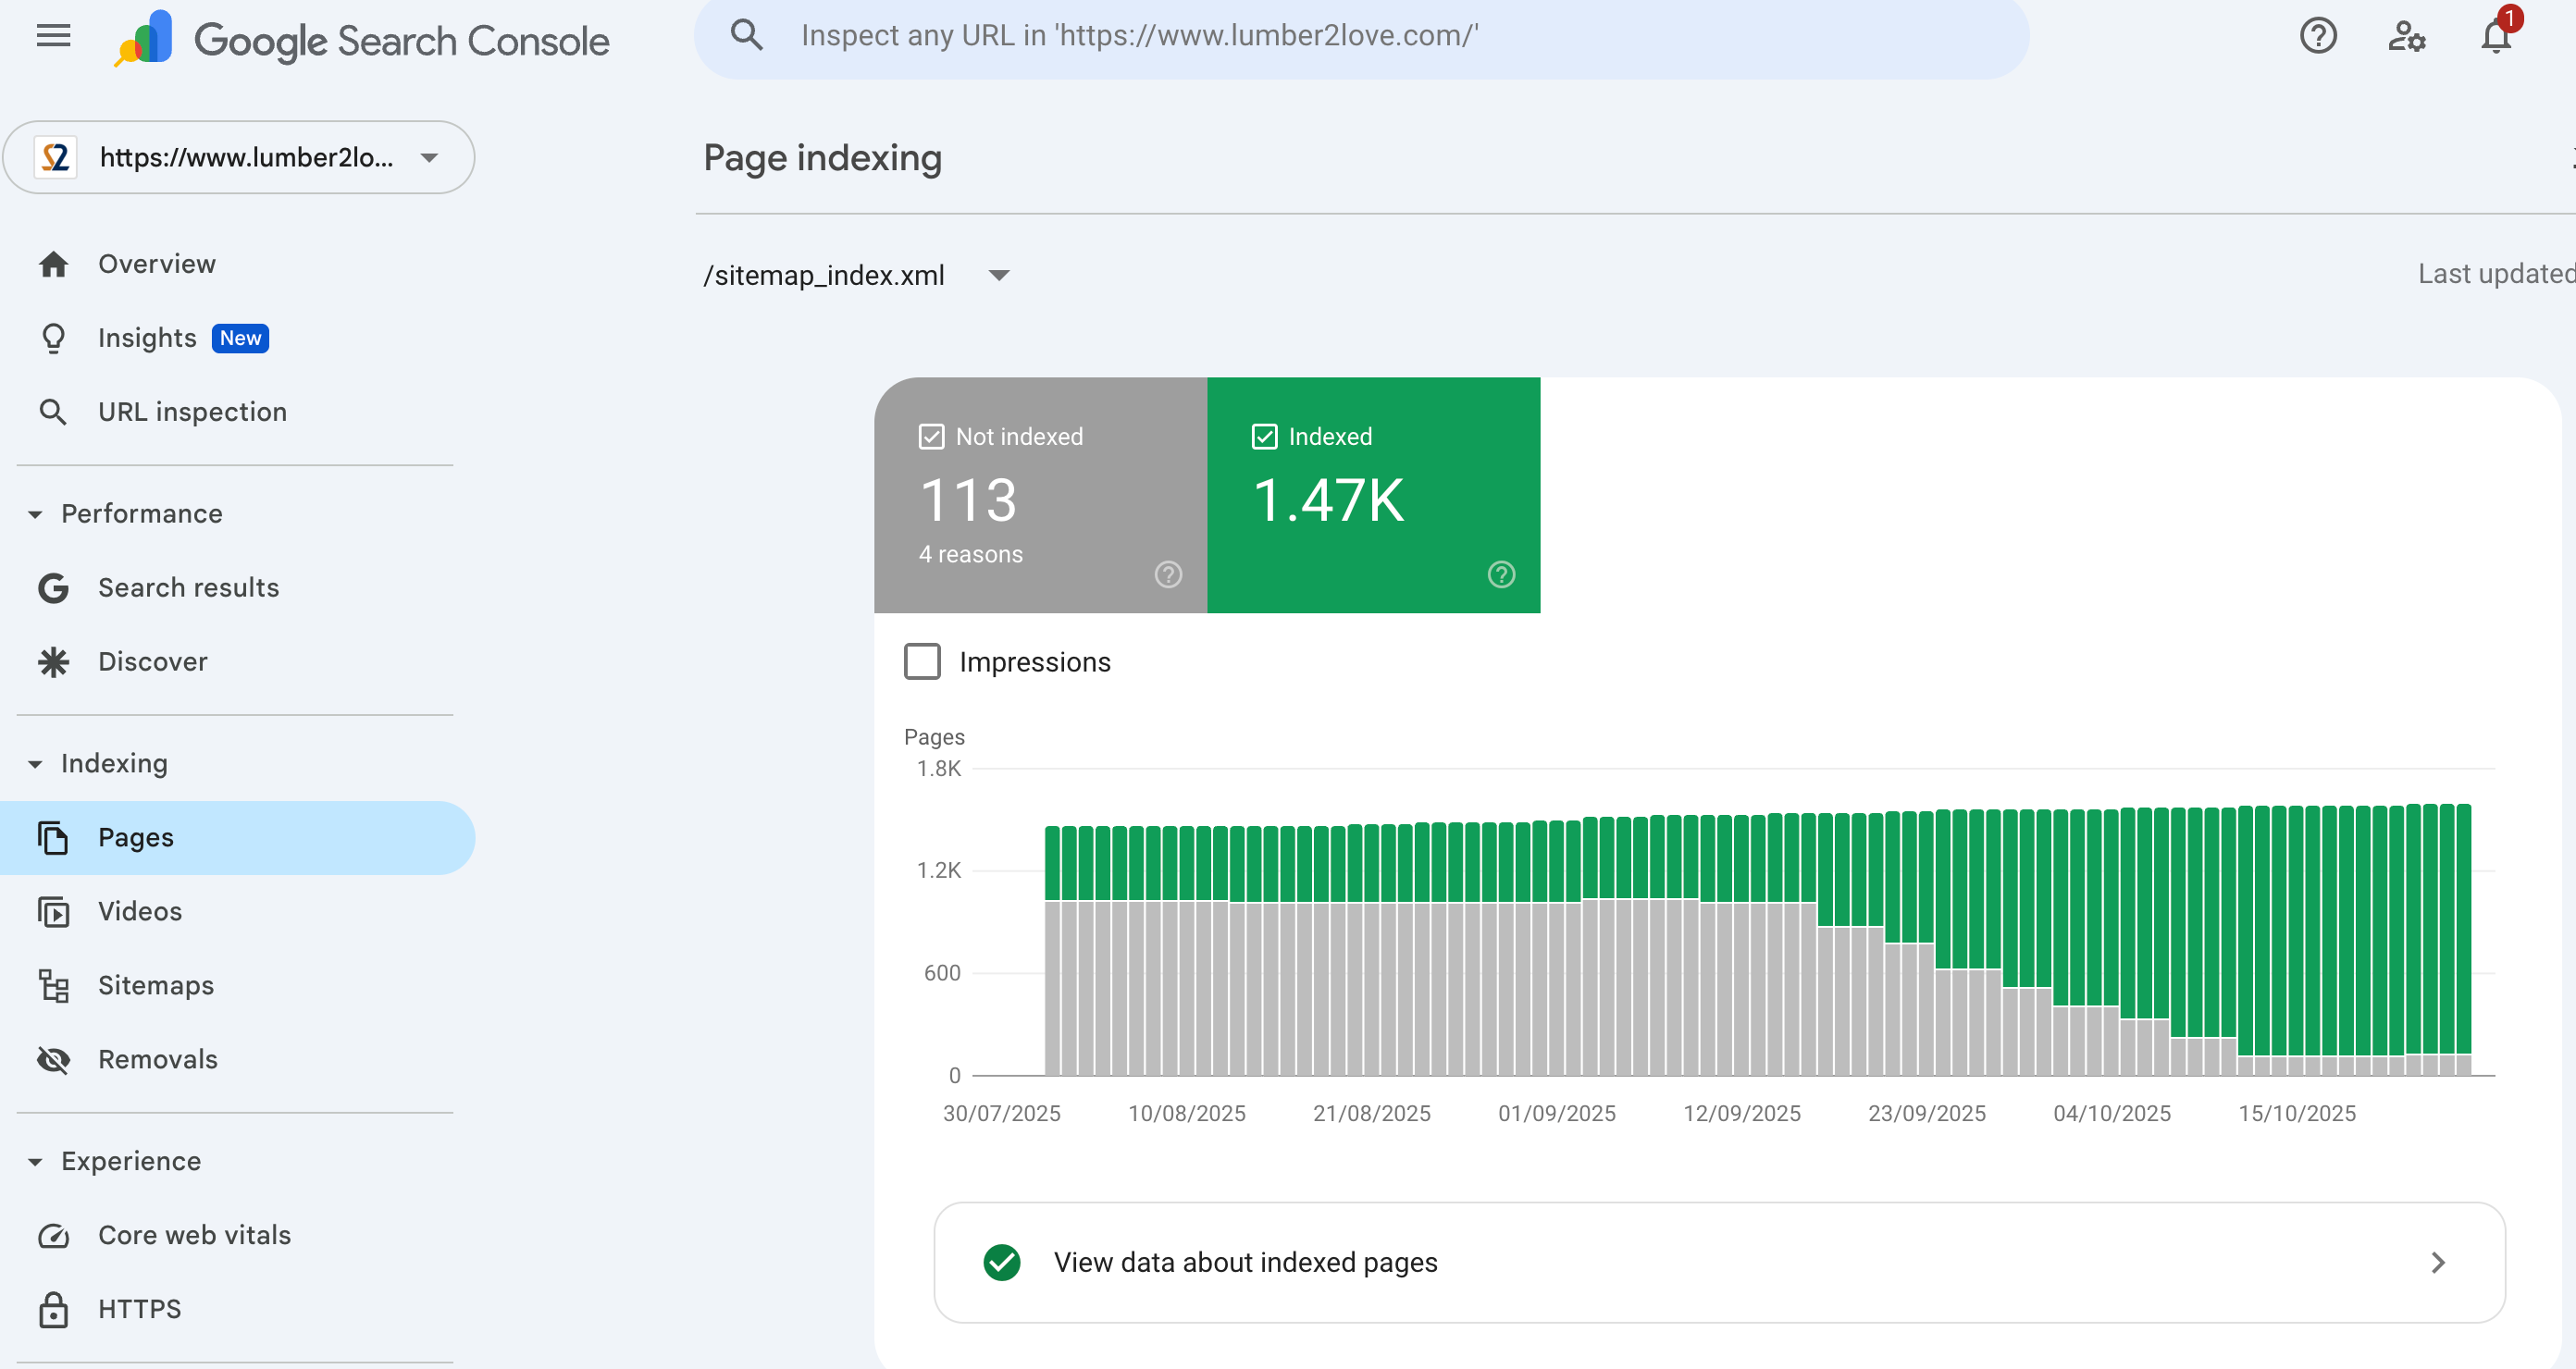Enable the Impressions checkbox

point(922,661)
